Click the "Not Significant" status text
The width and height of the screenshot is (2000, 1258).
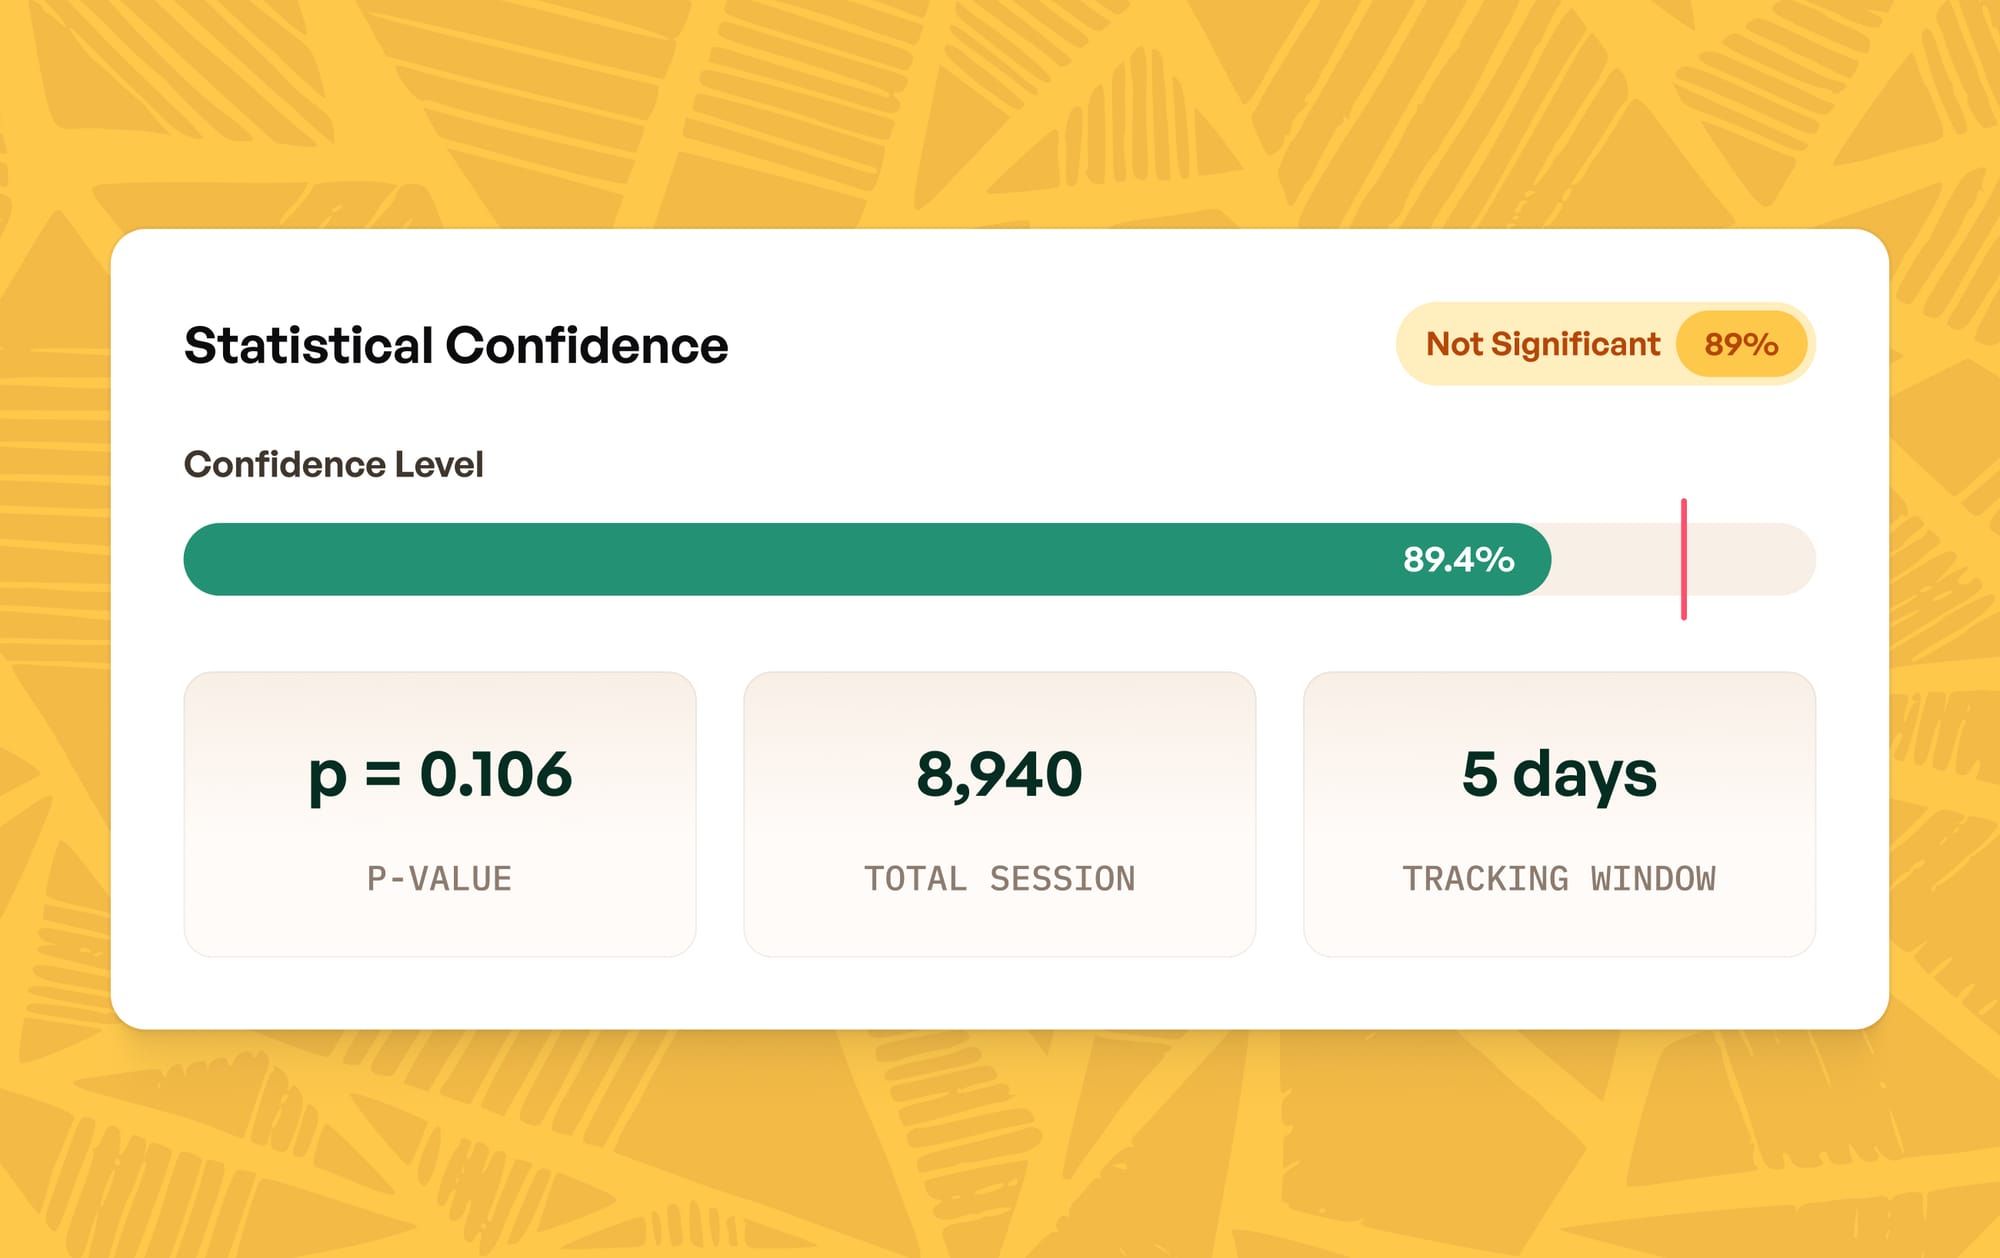coord(1542,344)
